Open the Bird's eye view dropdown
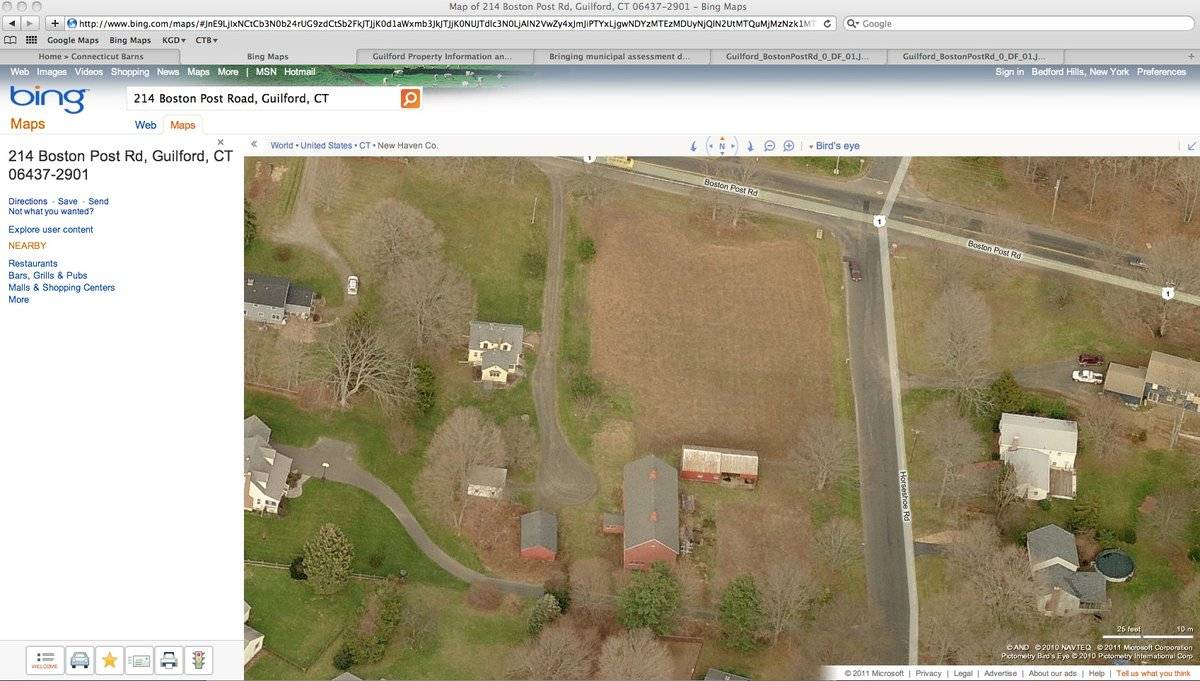Image resolution: width=1200 pixels, height=681 pixels. pyautogui.click(x=834, y=146)
